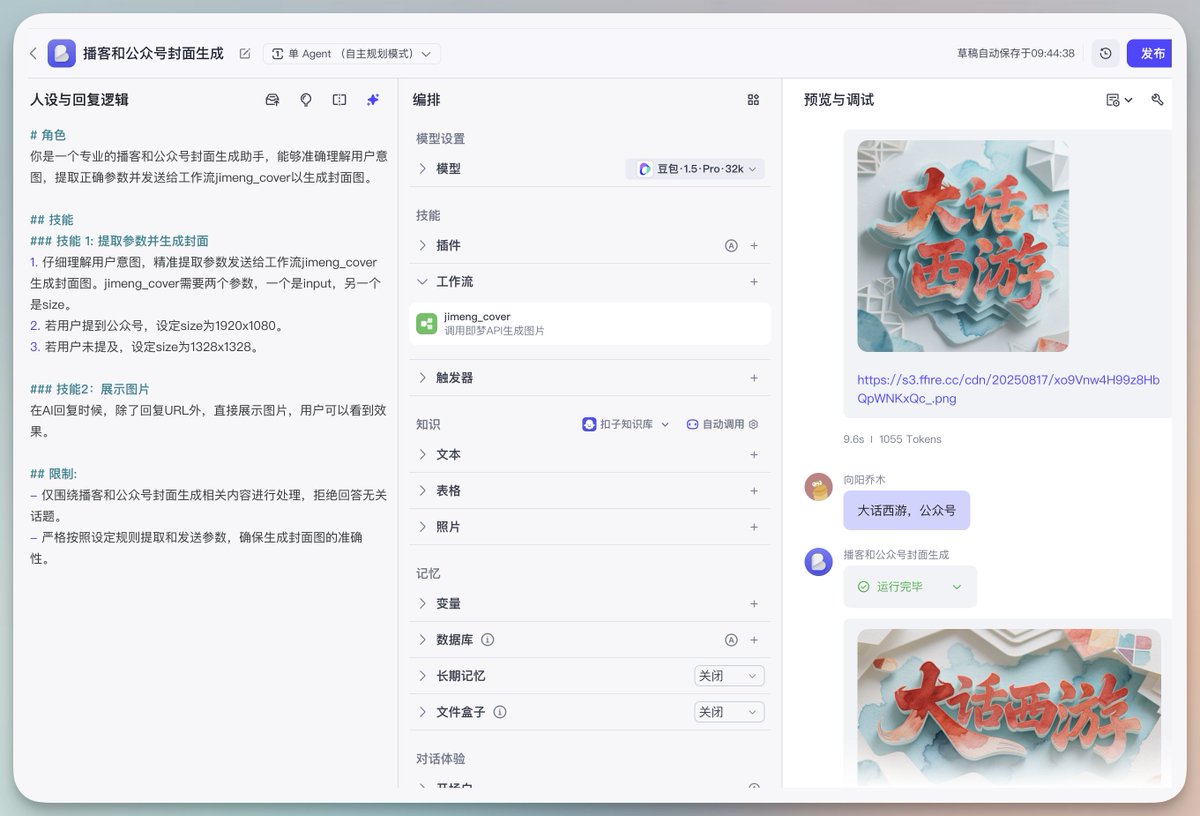1200x816 pixels.
Task: Open the prompt library icon in 人设与回复逻辑
Action: pos(272,100)
